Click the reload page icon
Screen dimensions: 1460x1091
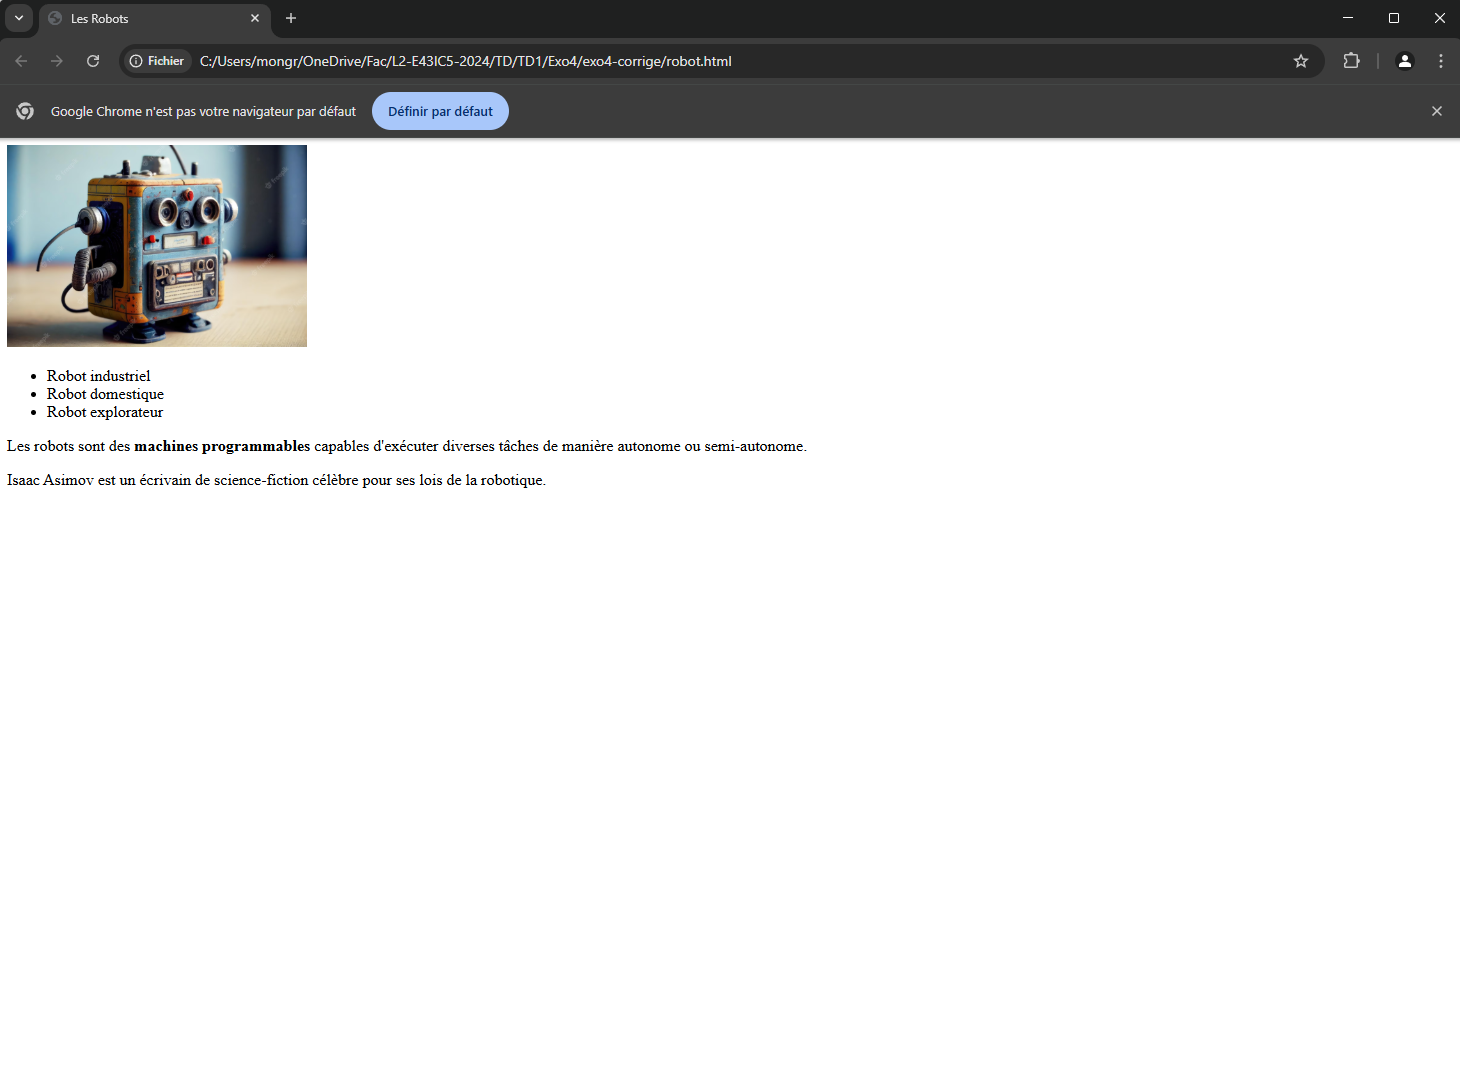pos(93,61)
